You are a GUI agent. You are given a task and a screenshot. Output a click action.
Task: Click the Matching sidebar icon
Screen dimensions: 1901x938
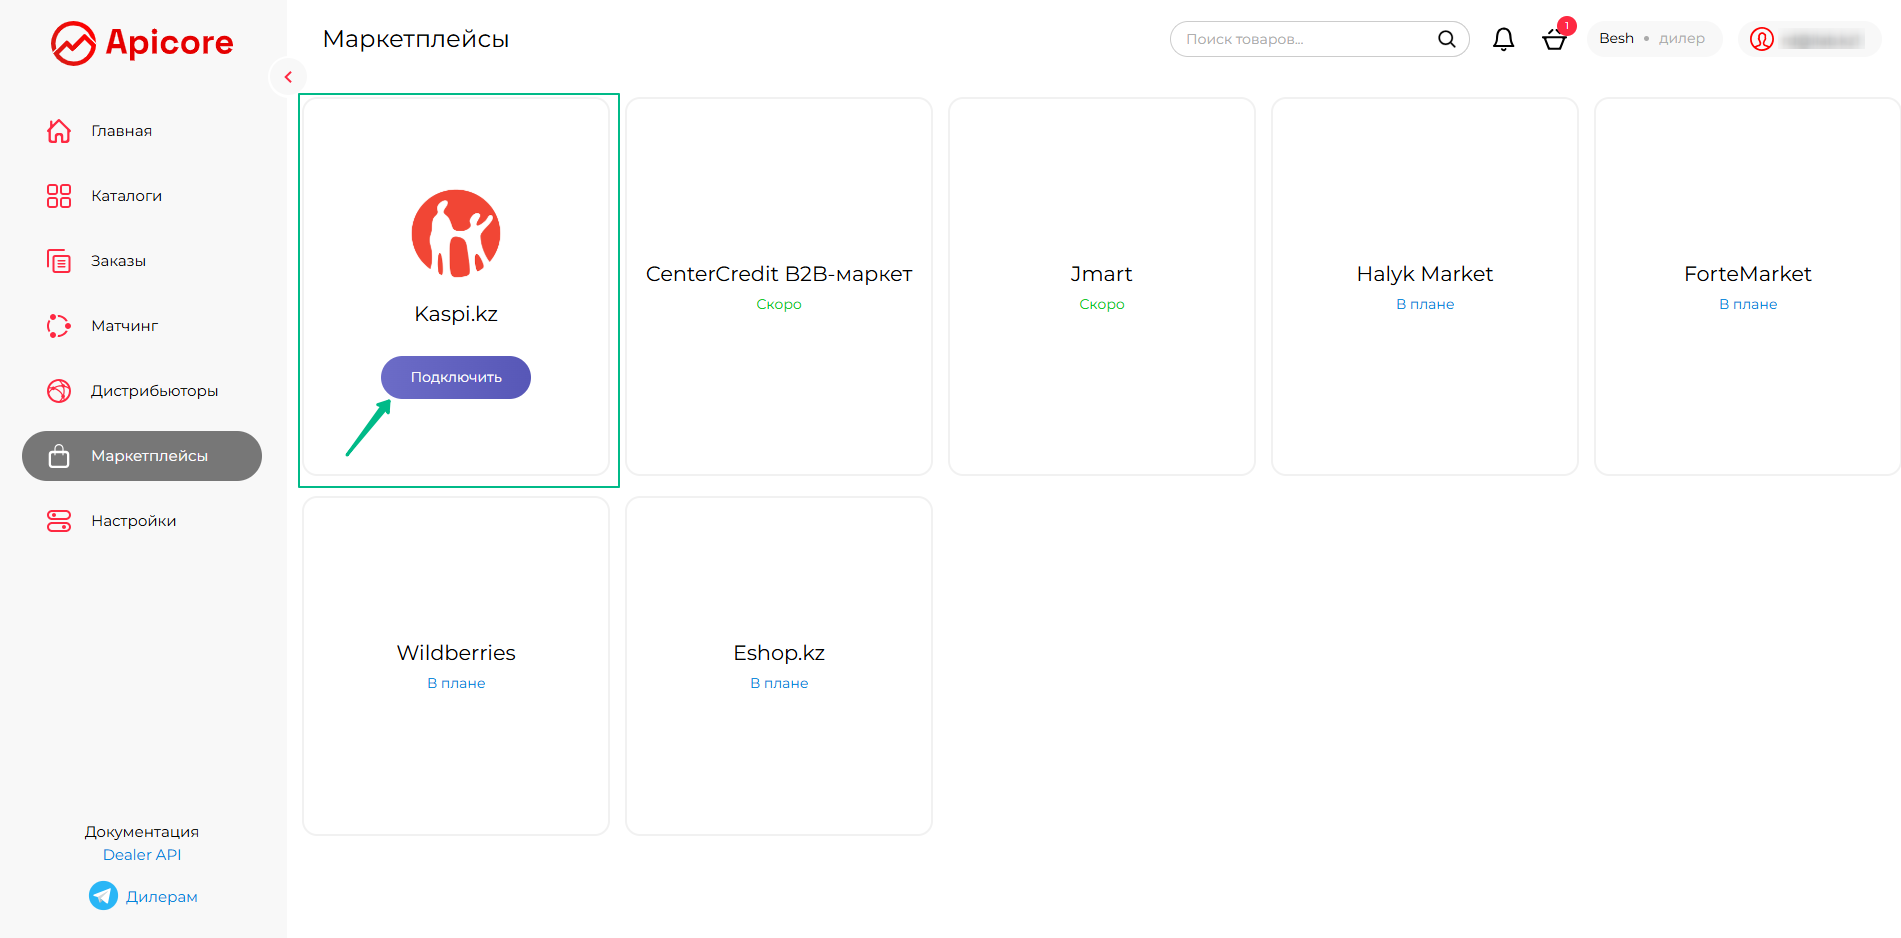pyautogui.click(x=59, y=326)
